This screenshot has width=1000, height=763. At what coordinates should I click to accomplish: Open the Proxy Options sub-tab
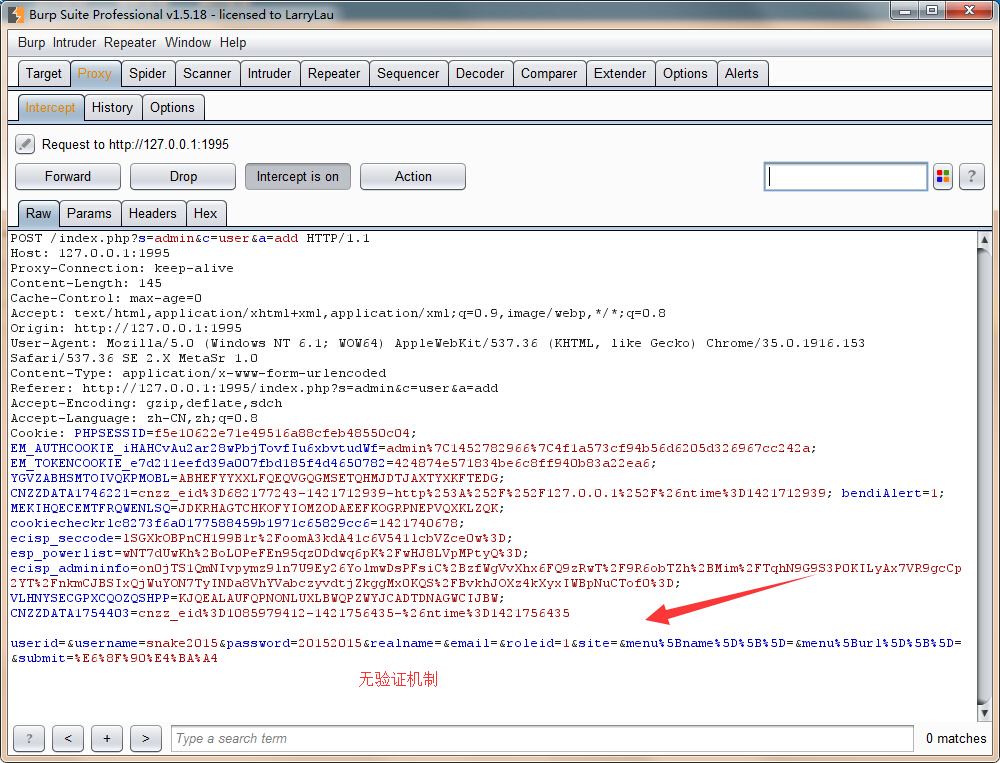pos(172,107)
